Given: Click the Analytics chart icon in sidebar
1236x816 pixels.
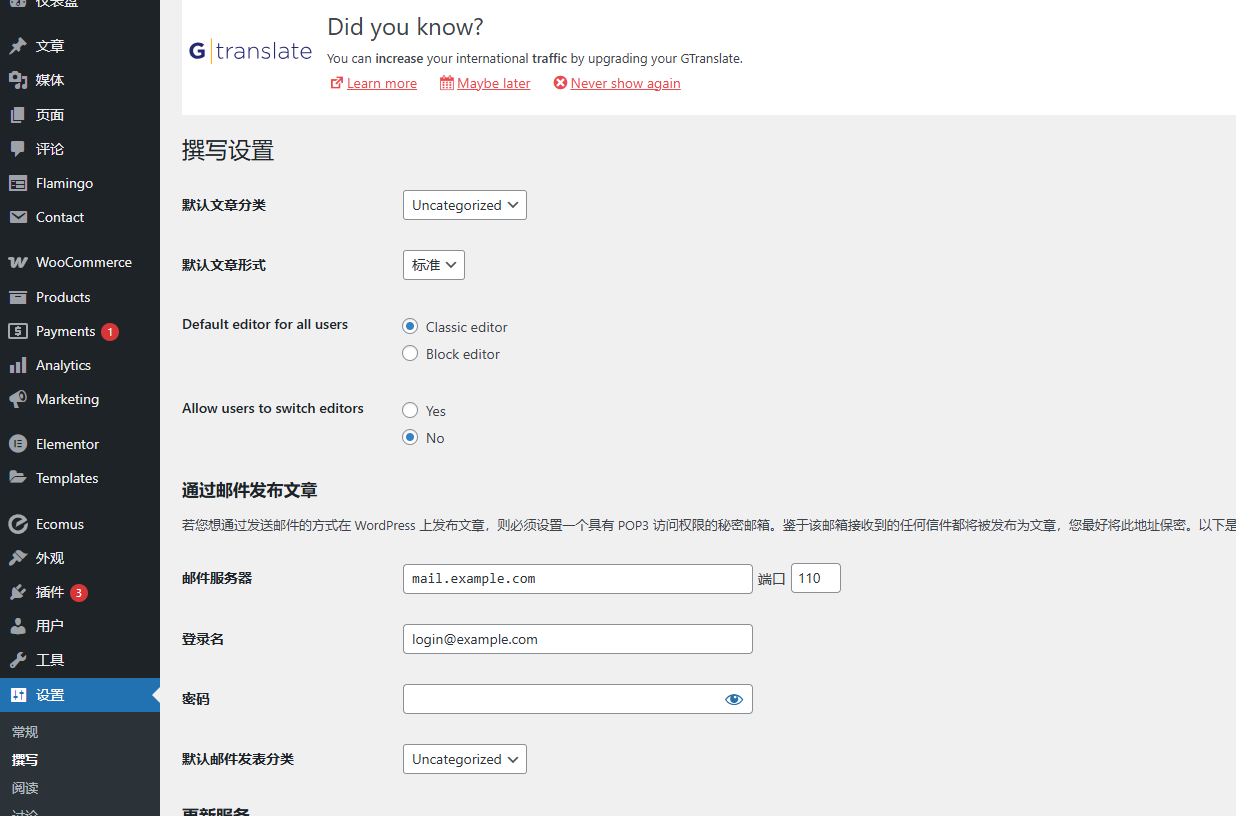Looking at the screenshot, I should click(x=20, y=365).
